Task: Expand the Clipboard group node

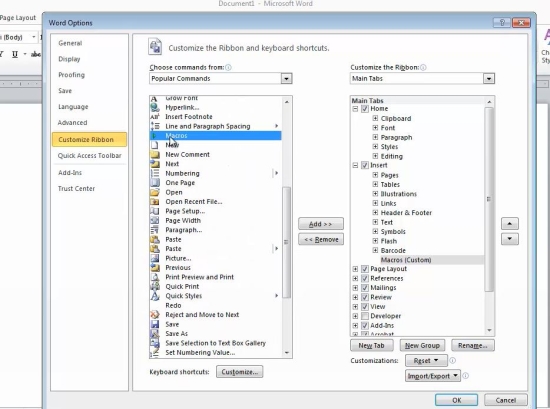Action: coord(375,119)
